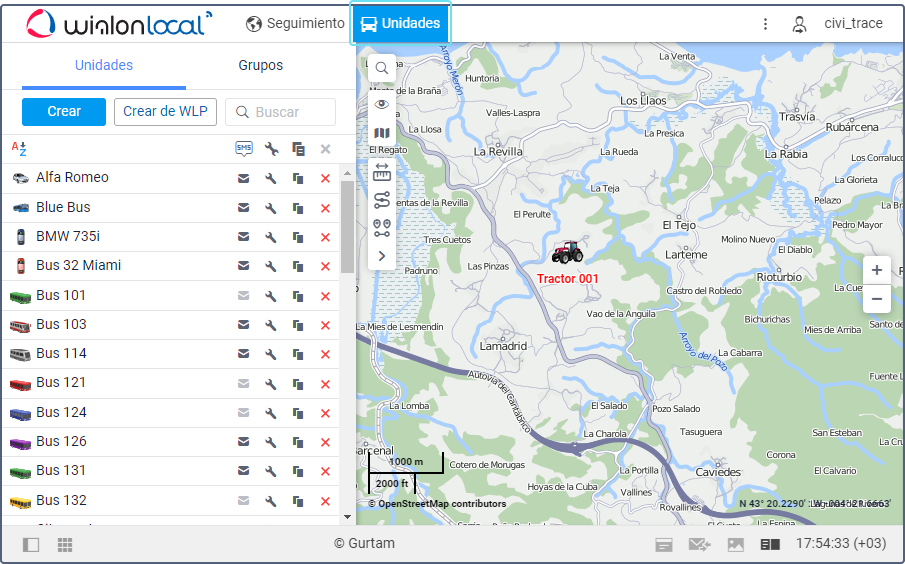Toggle the side panel layout icon
Image resolution: width=905 pixels, height=564 pixels.
(x=31, y=544)
